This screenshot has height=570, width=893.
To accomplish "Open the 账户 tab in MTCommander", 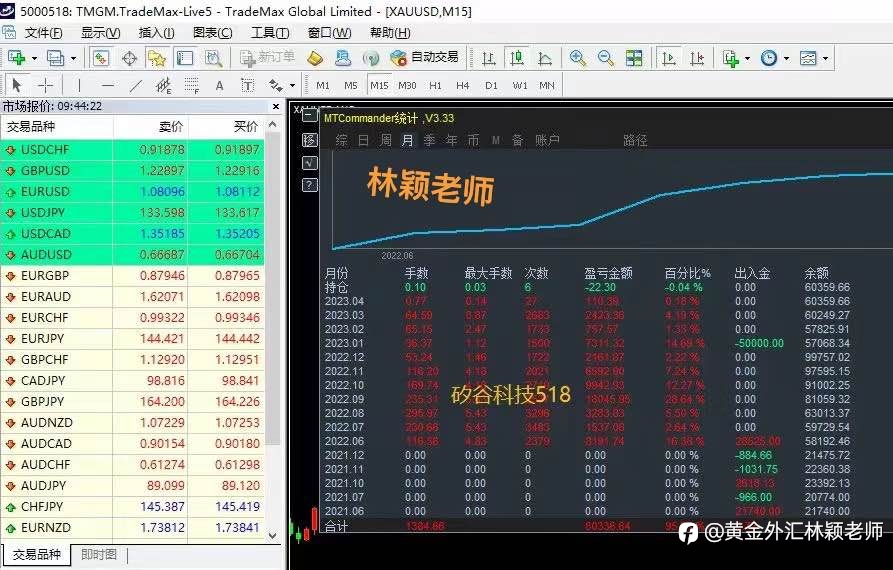I will click(547, 140).
